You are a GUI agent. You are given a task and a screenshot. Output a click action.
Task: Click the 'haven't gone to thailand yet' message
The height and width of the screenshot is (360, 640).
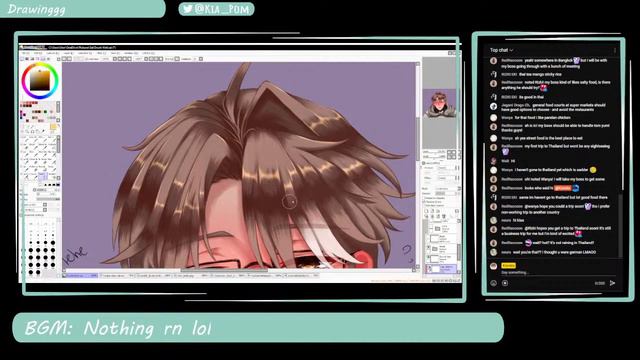click(x=549, y=170)
